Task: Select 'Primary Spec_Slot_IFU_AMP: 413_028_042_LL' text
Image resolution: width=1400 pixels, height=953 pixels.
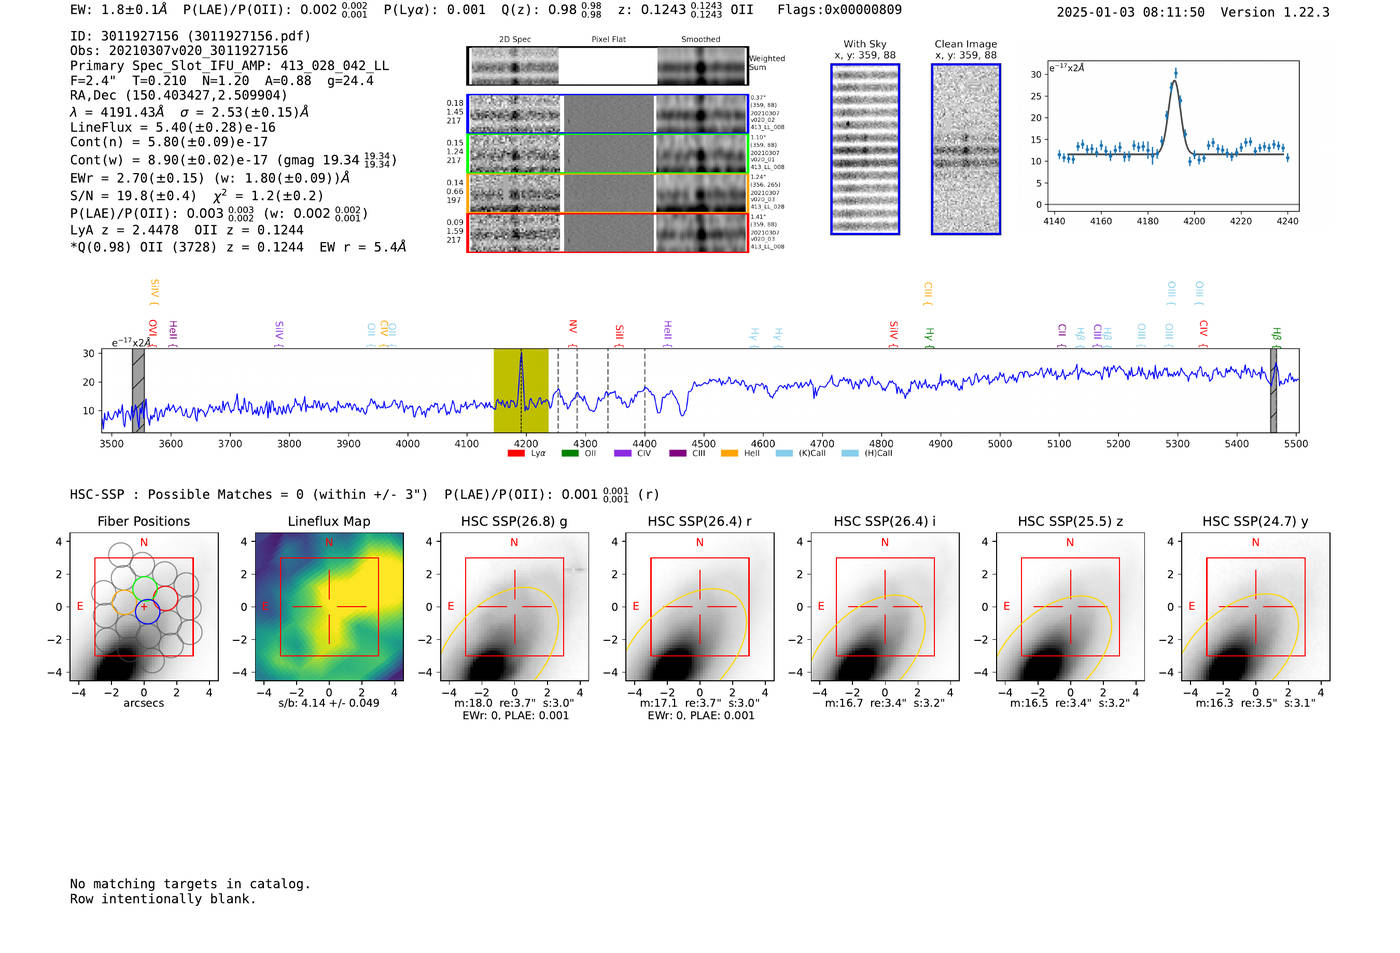Action: [x=229, y=66]
